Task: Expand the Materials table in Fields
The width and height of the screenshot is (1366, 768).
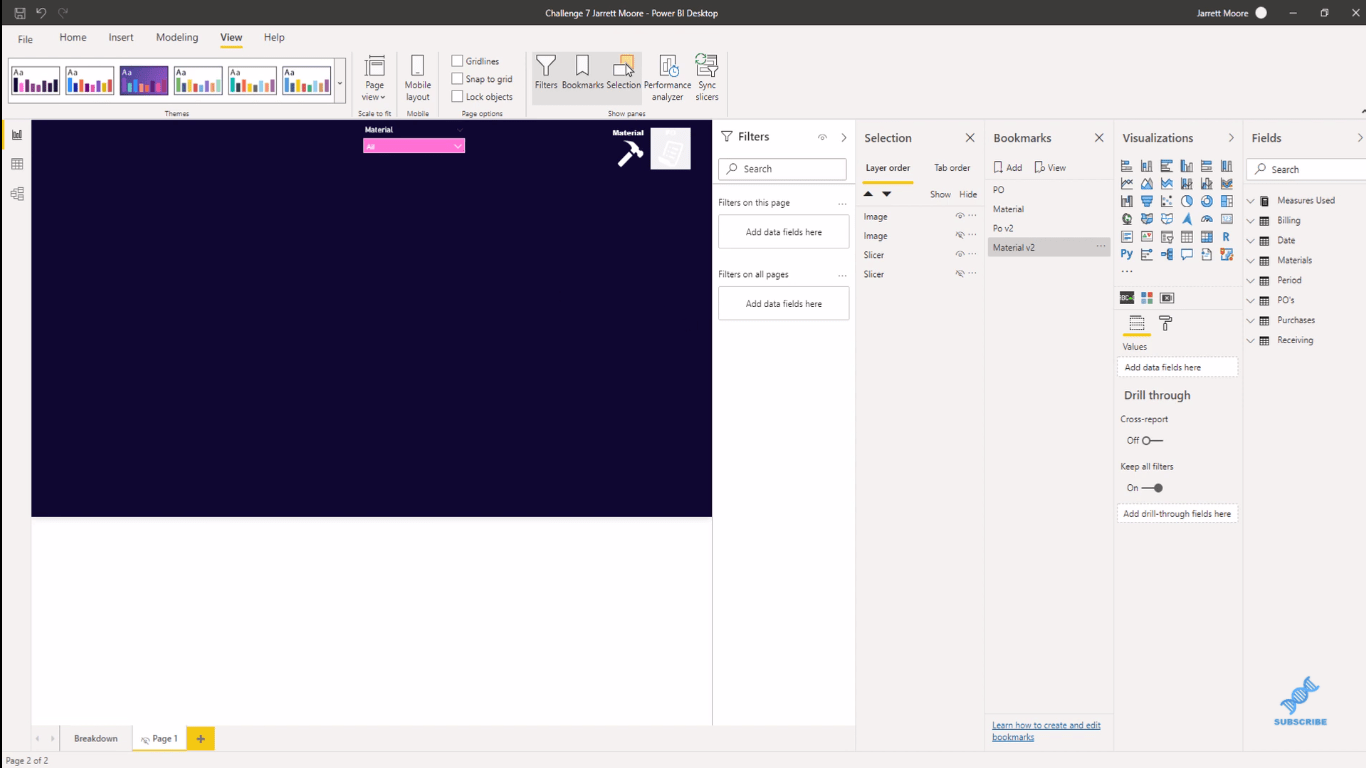Action: click(1251, 260)
